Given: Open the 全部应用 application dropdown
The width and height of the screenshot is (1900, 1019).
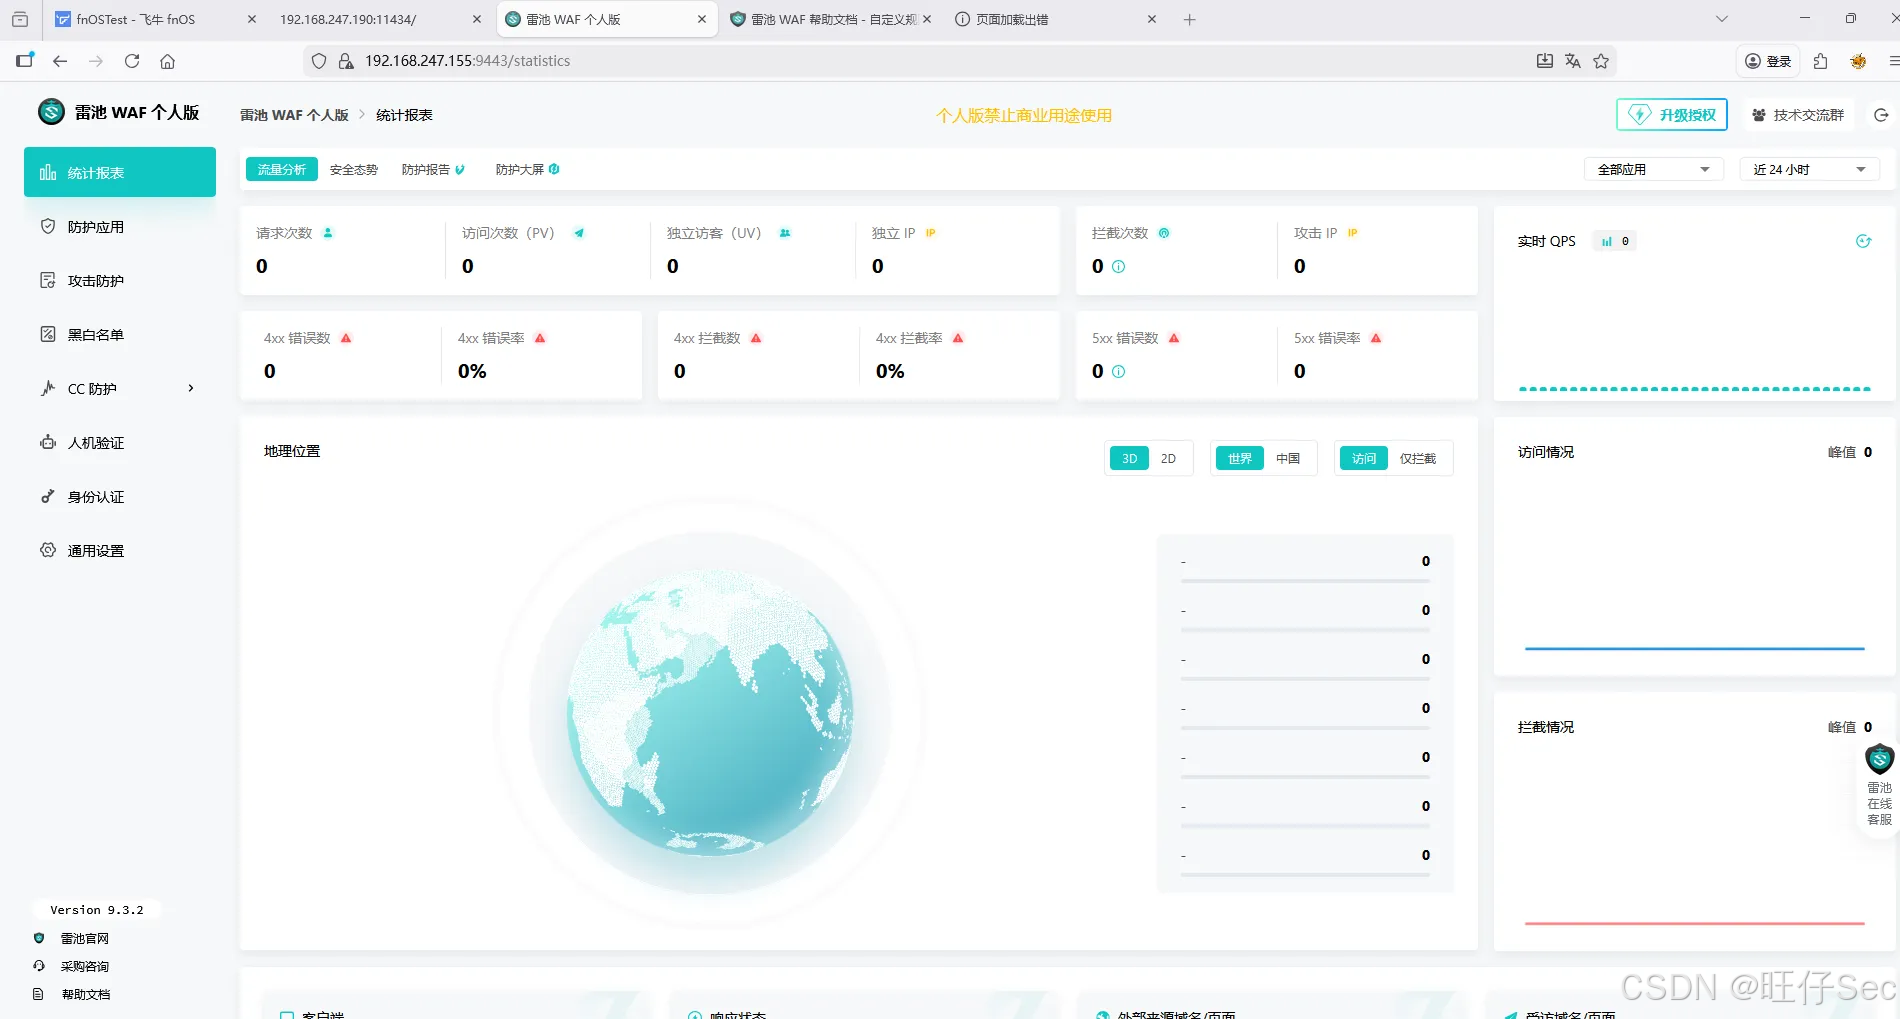Looking at the screenshot, I should pyautogui.click(x=1653, y=169).
